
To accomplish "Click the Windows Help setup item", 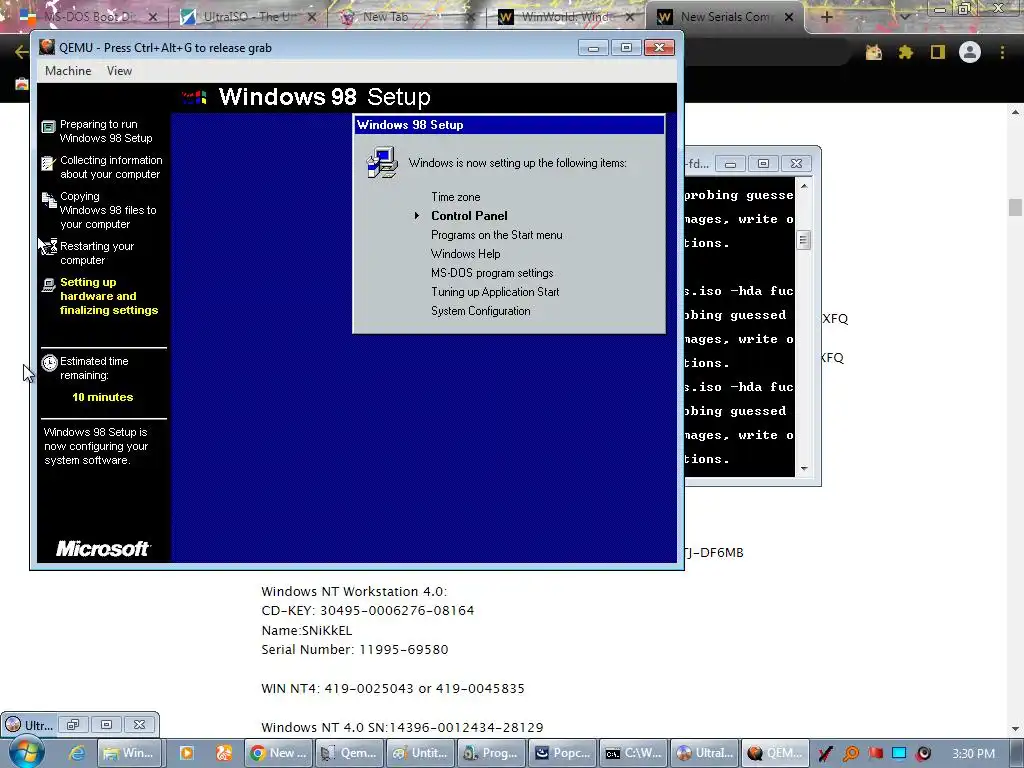I will 466,253.
